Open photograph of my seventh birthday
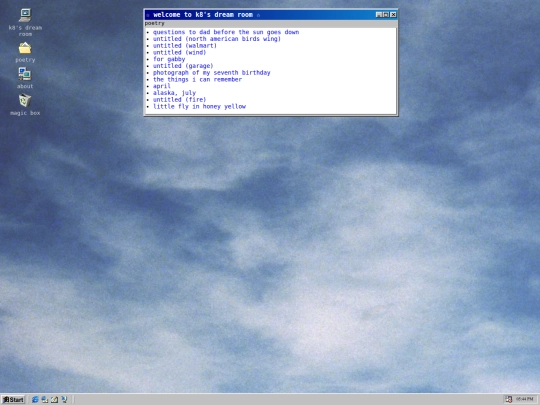 (x=212, y=73)
